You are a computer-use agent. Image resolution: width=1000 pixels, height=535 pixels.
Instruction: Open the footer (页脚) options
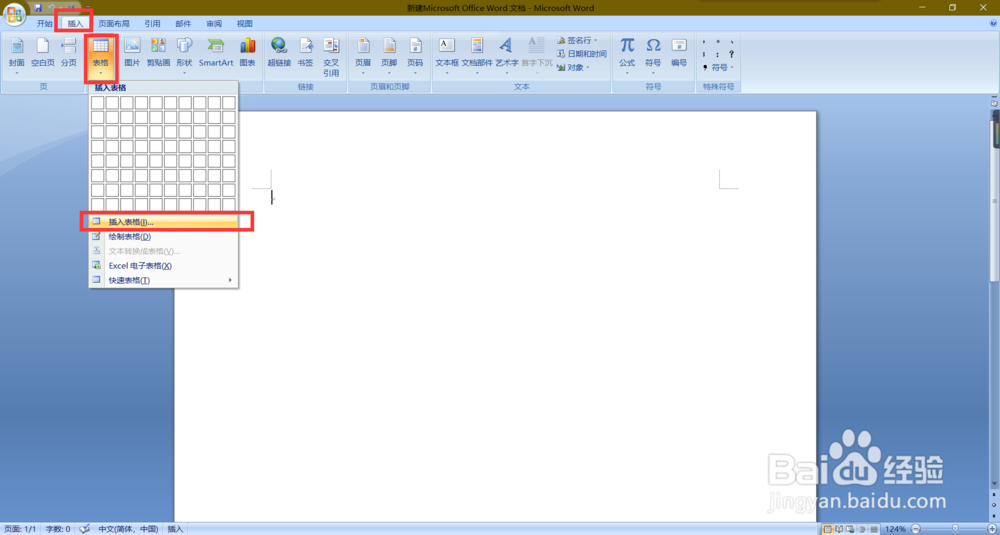point(389,55)
